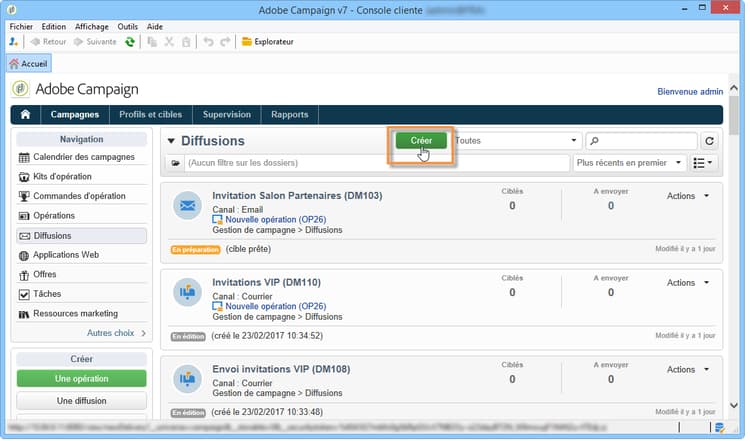Open Nouvelle opération link under Invitations VIP
The image size is (750, 441).
[x=276, y=306]
